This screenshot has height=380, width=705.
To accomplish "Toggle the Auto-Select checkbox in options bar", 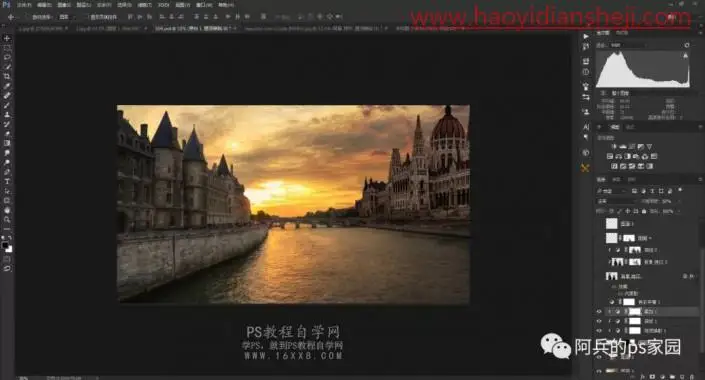I will tap(27, 17).
